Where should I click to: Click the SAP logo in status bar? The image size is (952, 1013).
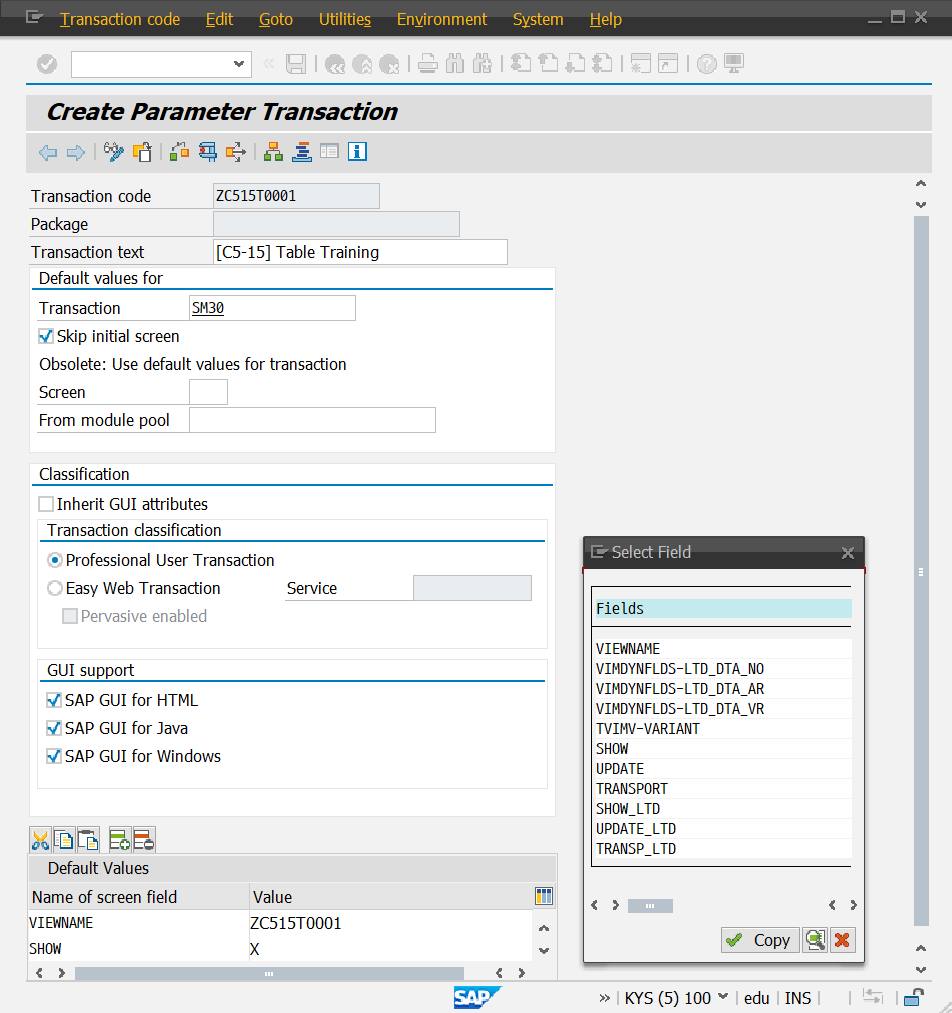coord(477,997)
